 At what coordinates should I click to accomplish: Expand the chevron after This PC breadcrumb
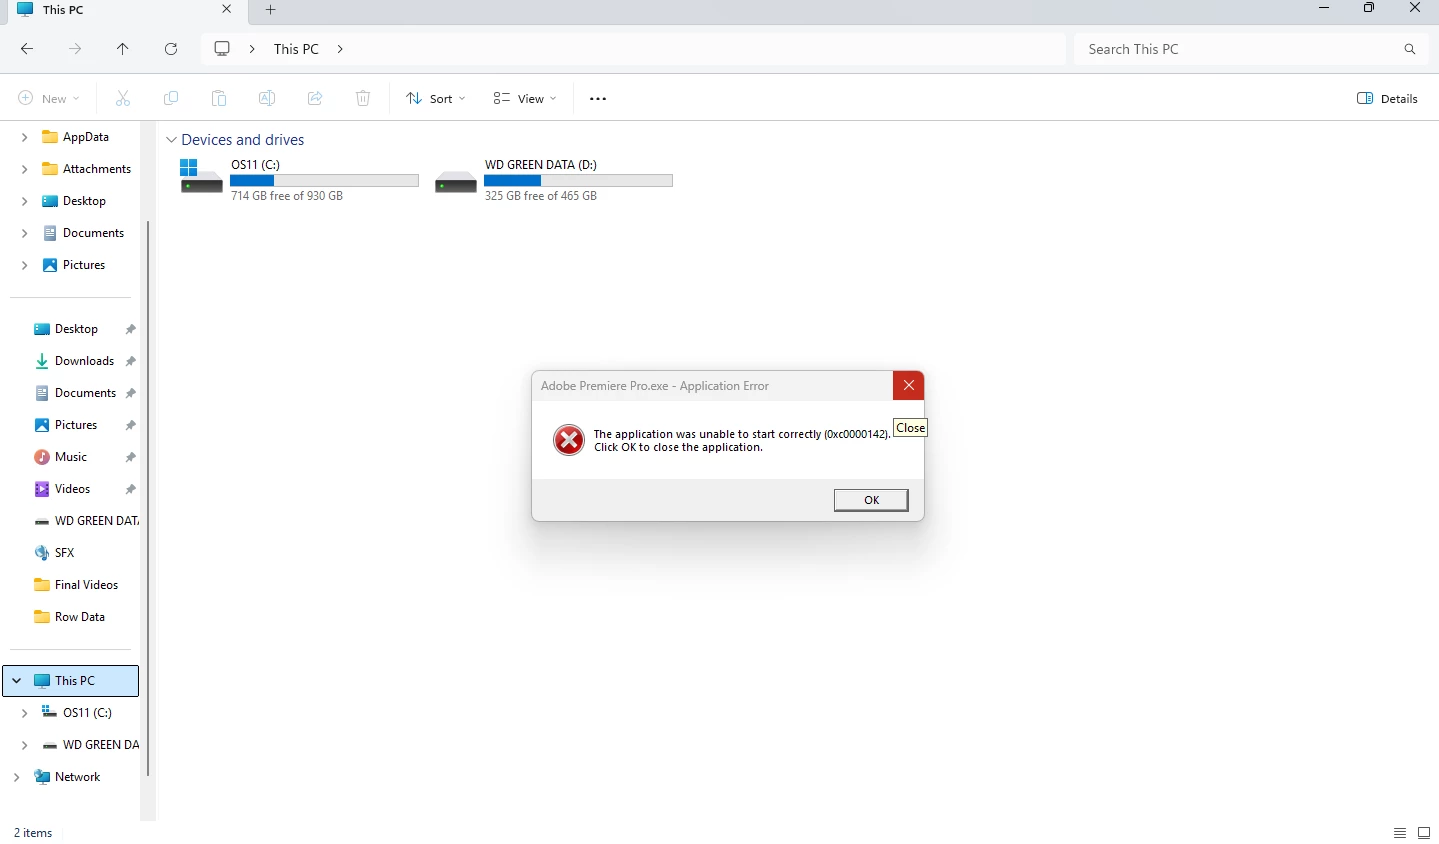[x=340, y=49]
